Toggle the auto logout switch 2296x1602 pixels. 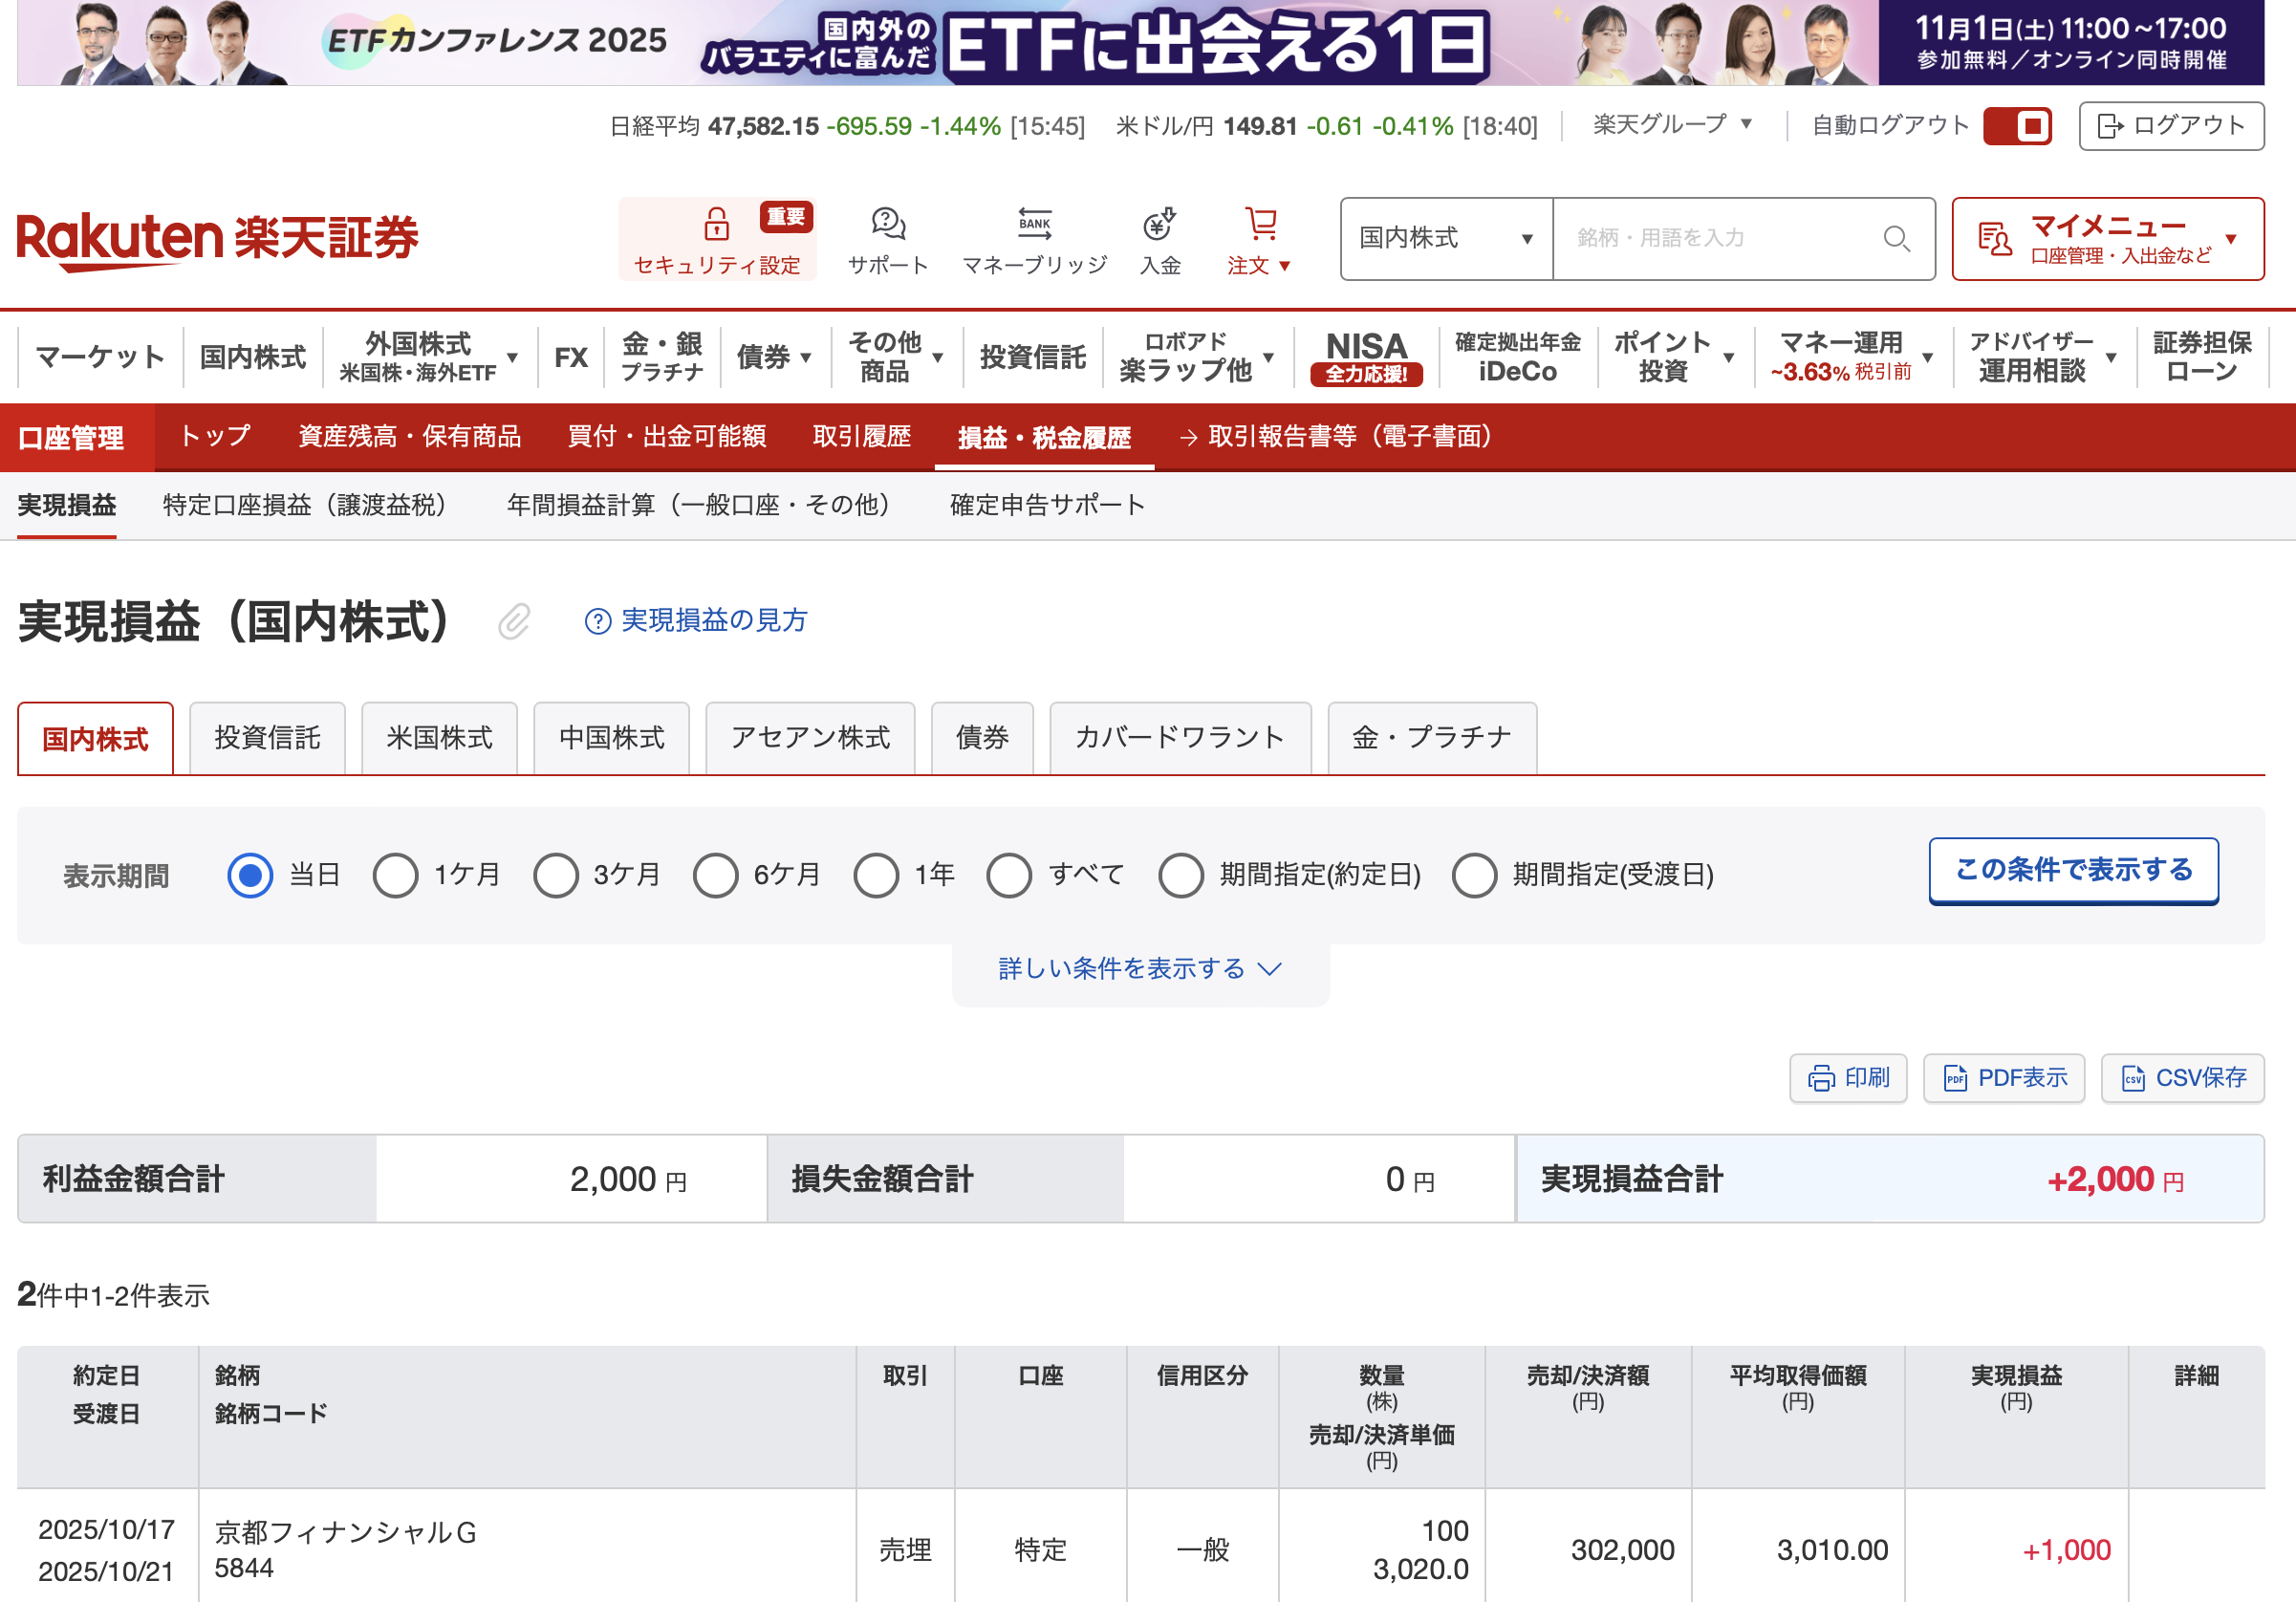2017,126
